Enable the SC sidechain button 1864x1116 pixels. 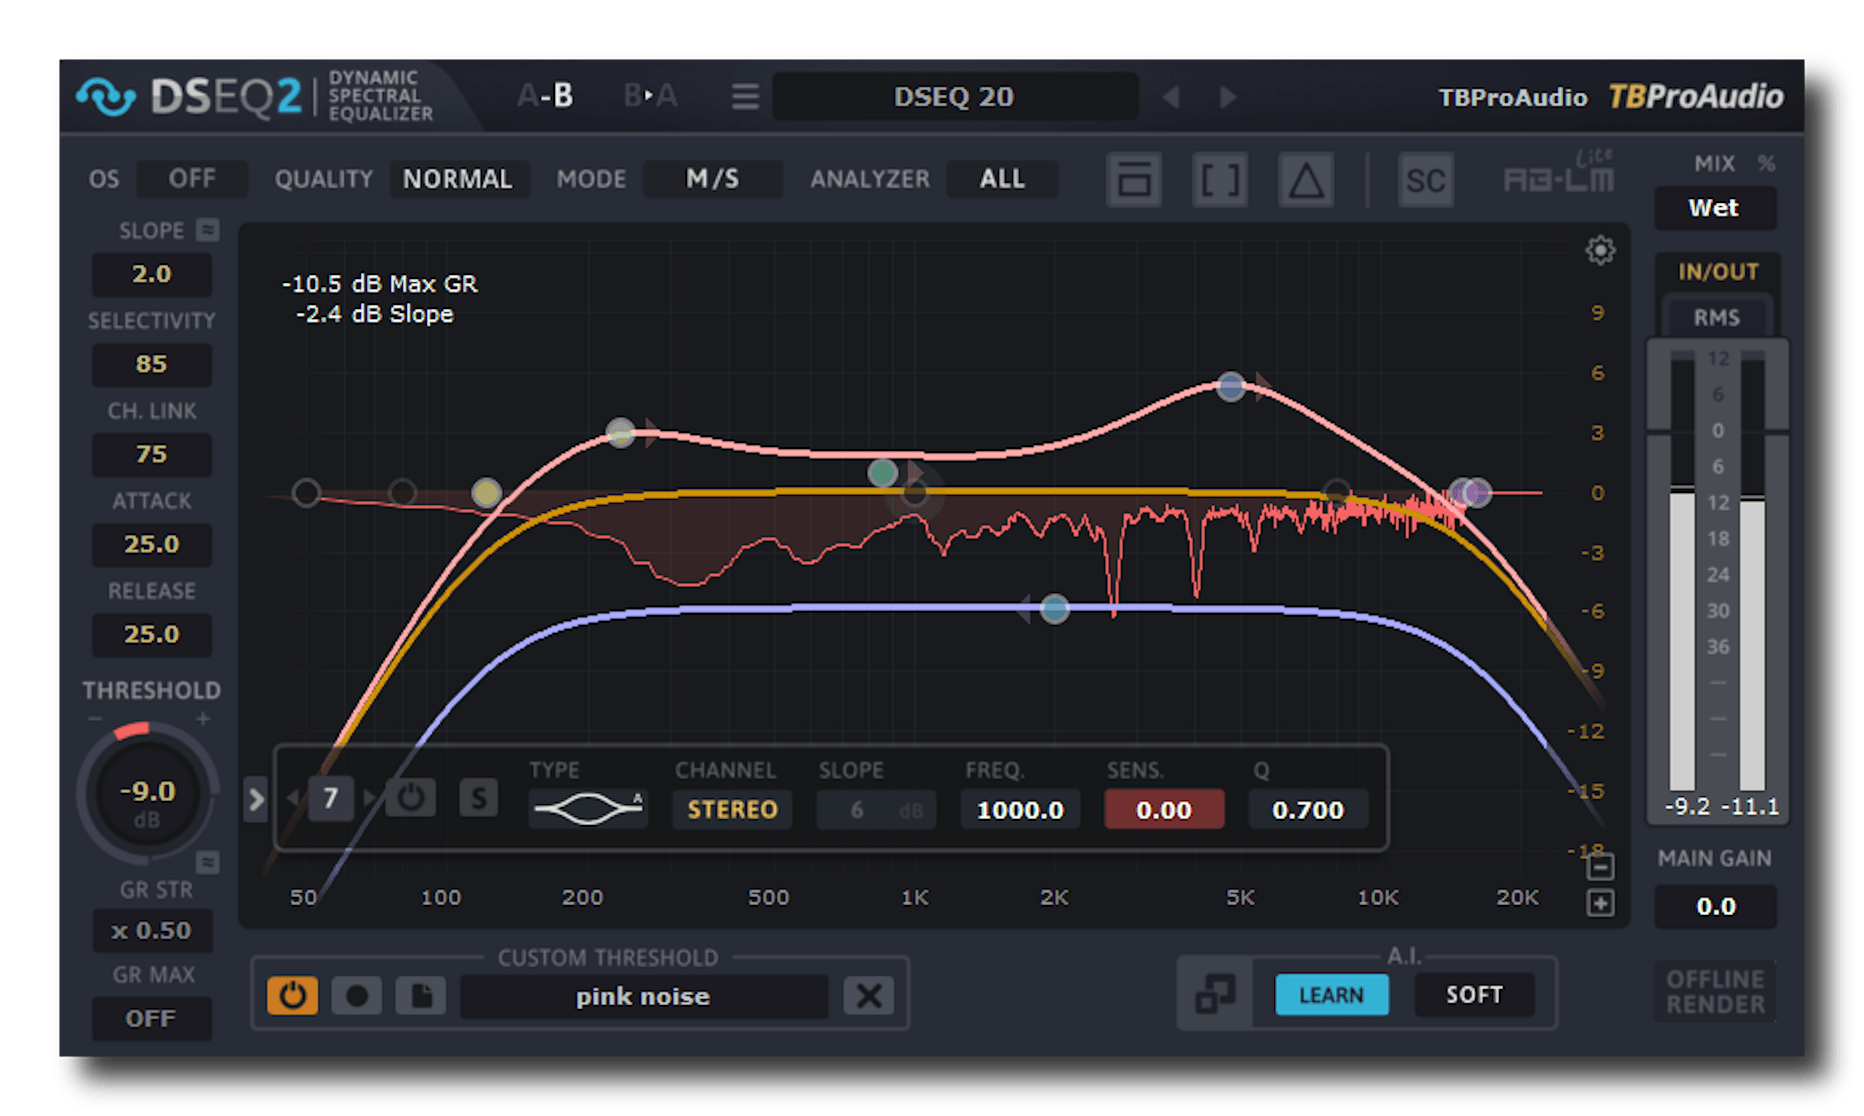1425,180
